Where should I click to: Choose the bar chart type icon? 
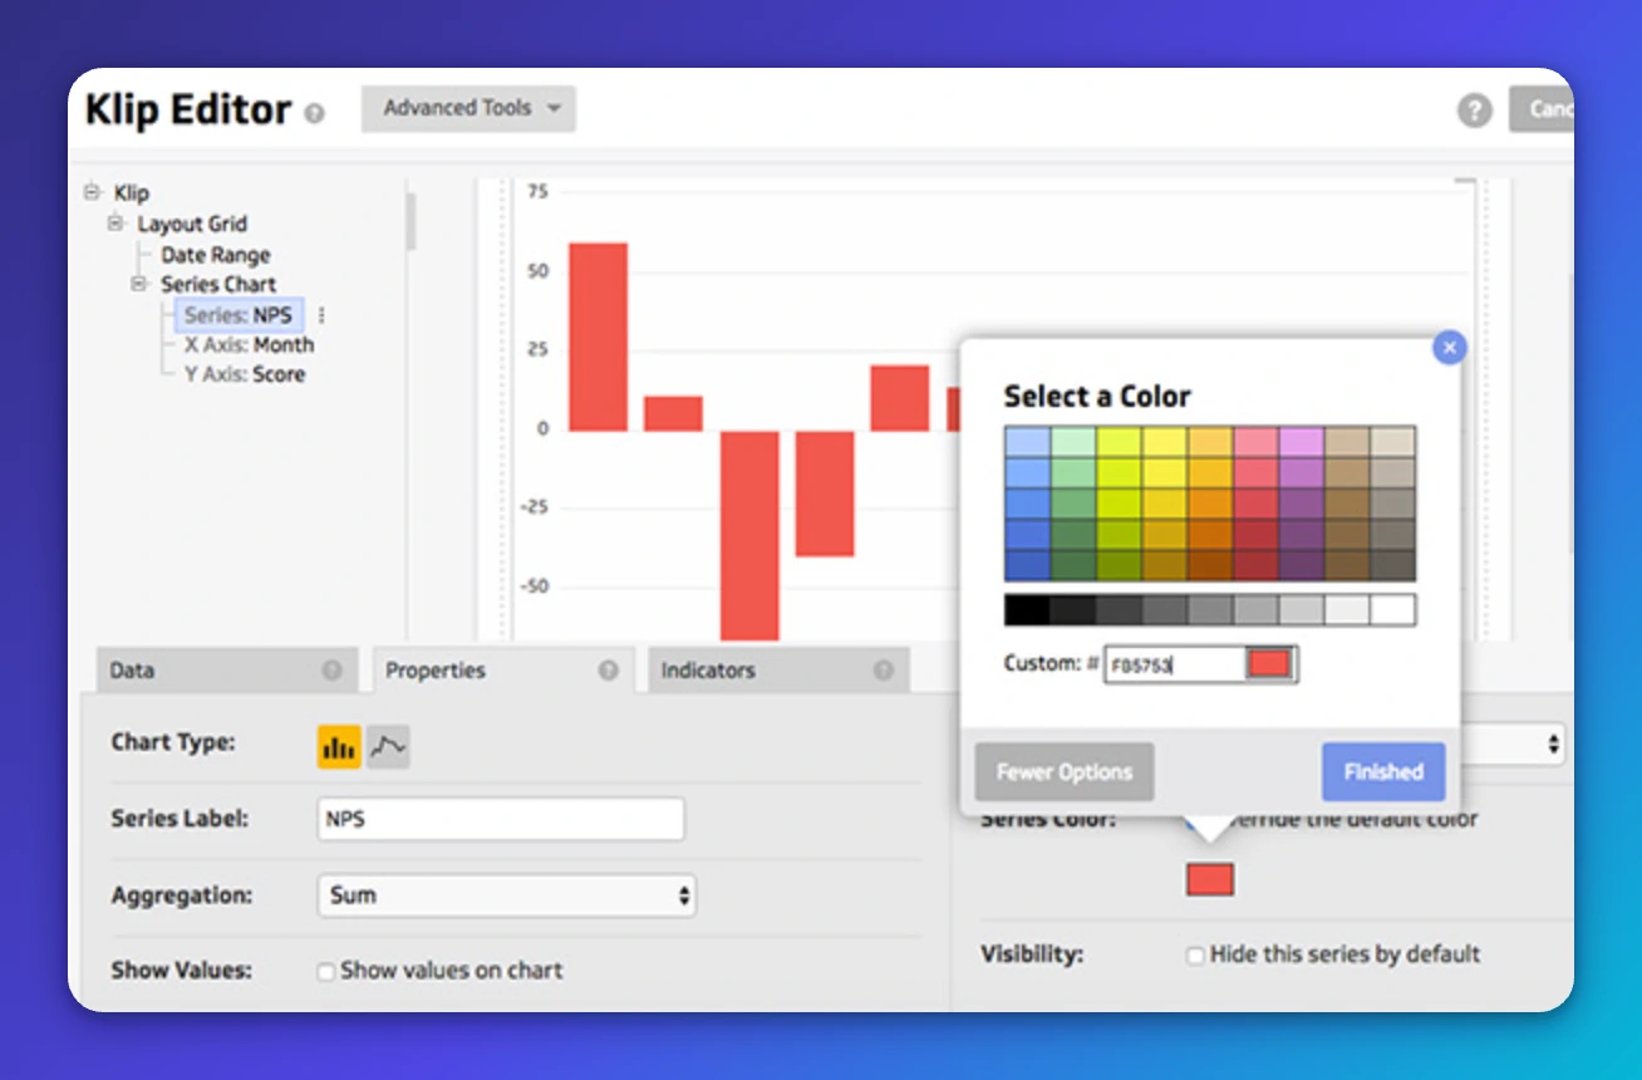[339, 746]
